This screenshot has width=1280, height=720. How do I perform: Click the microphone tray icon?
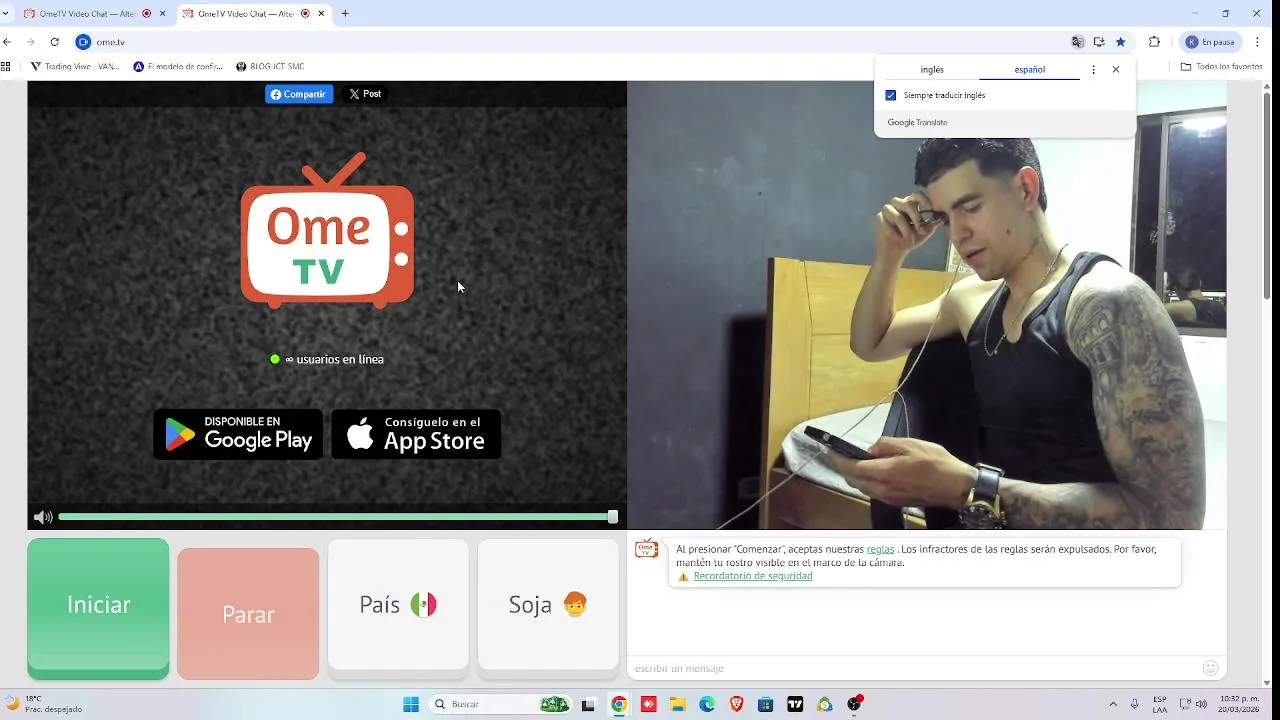coord(1134,704)
